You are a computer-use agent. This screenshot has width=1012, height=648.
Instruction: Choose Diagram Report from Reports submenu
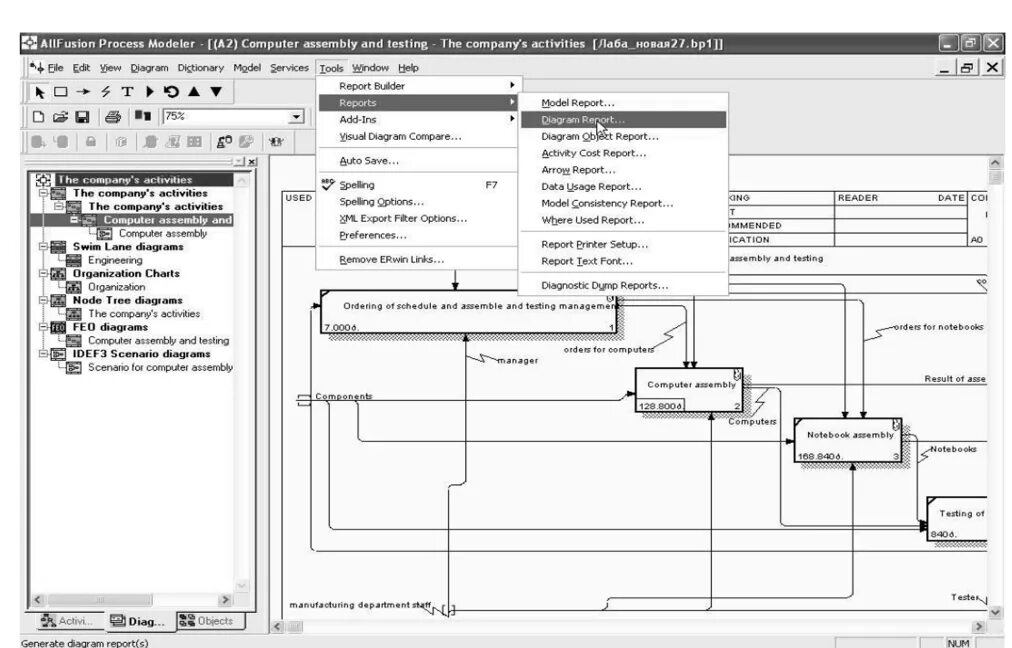point(623,119)
